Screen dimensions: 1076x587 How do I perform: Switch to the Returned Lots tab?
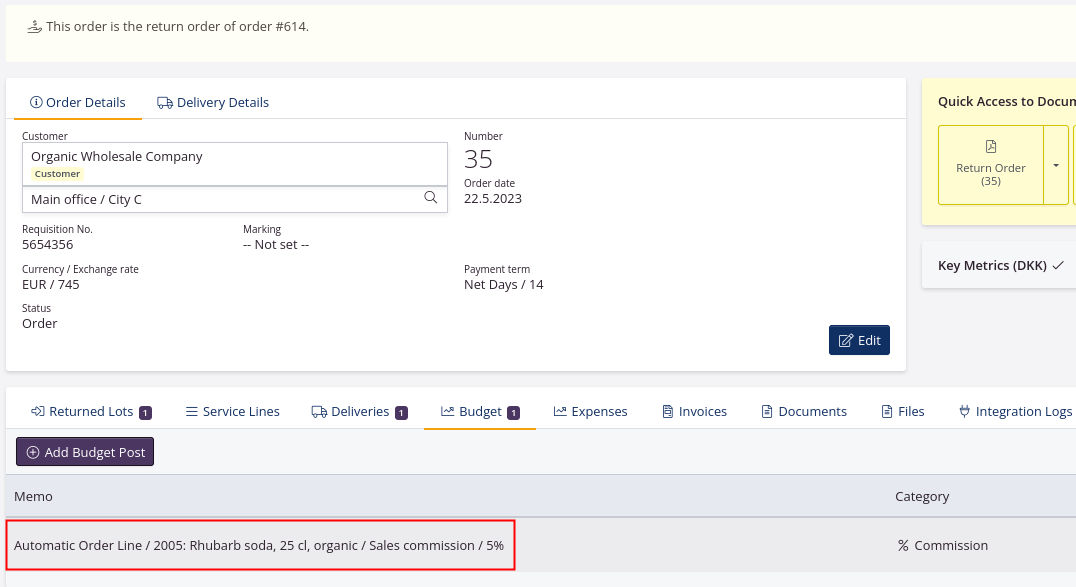91,412
